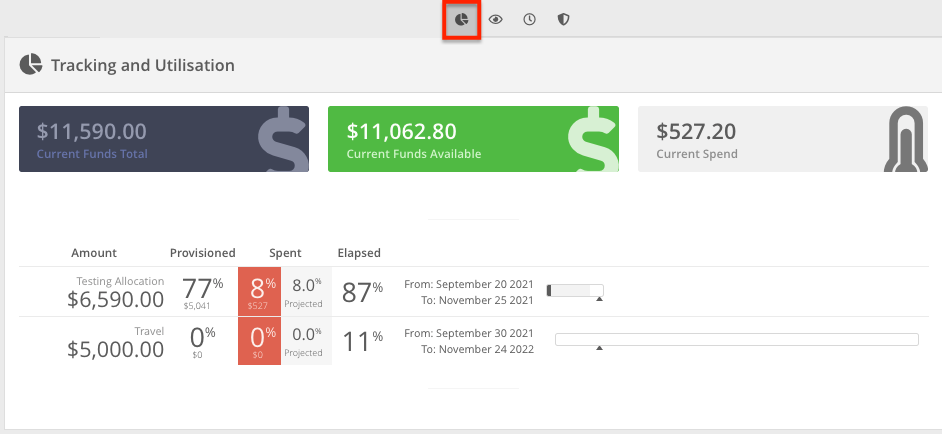Click the $11,590.00 total value
This screenshot has height=434, width=942.
click(91, 131)
